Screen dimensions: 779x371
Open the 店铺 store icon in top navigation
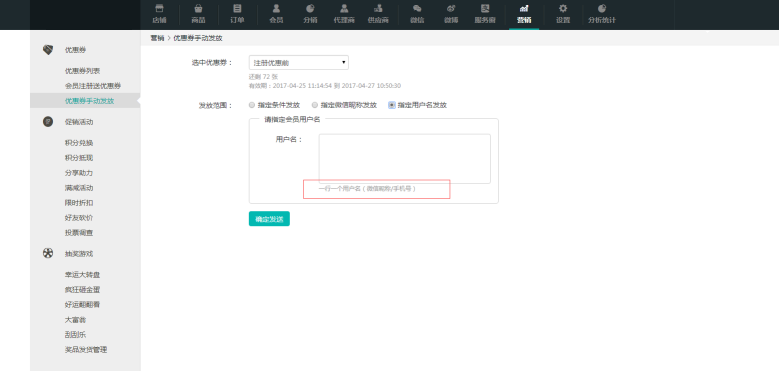click(159, 8)
